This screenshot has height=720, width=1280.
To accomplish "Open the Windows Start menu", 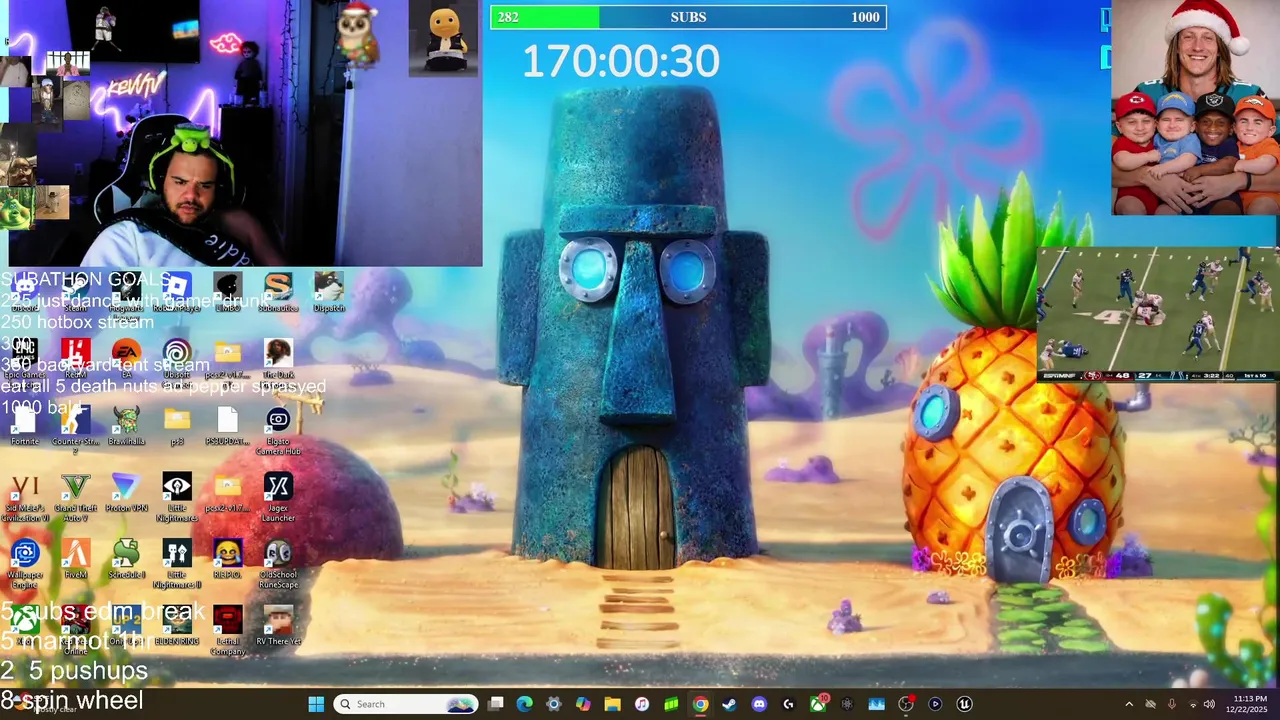I will point(316,704).
